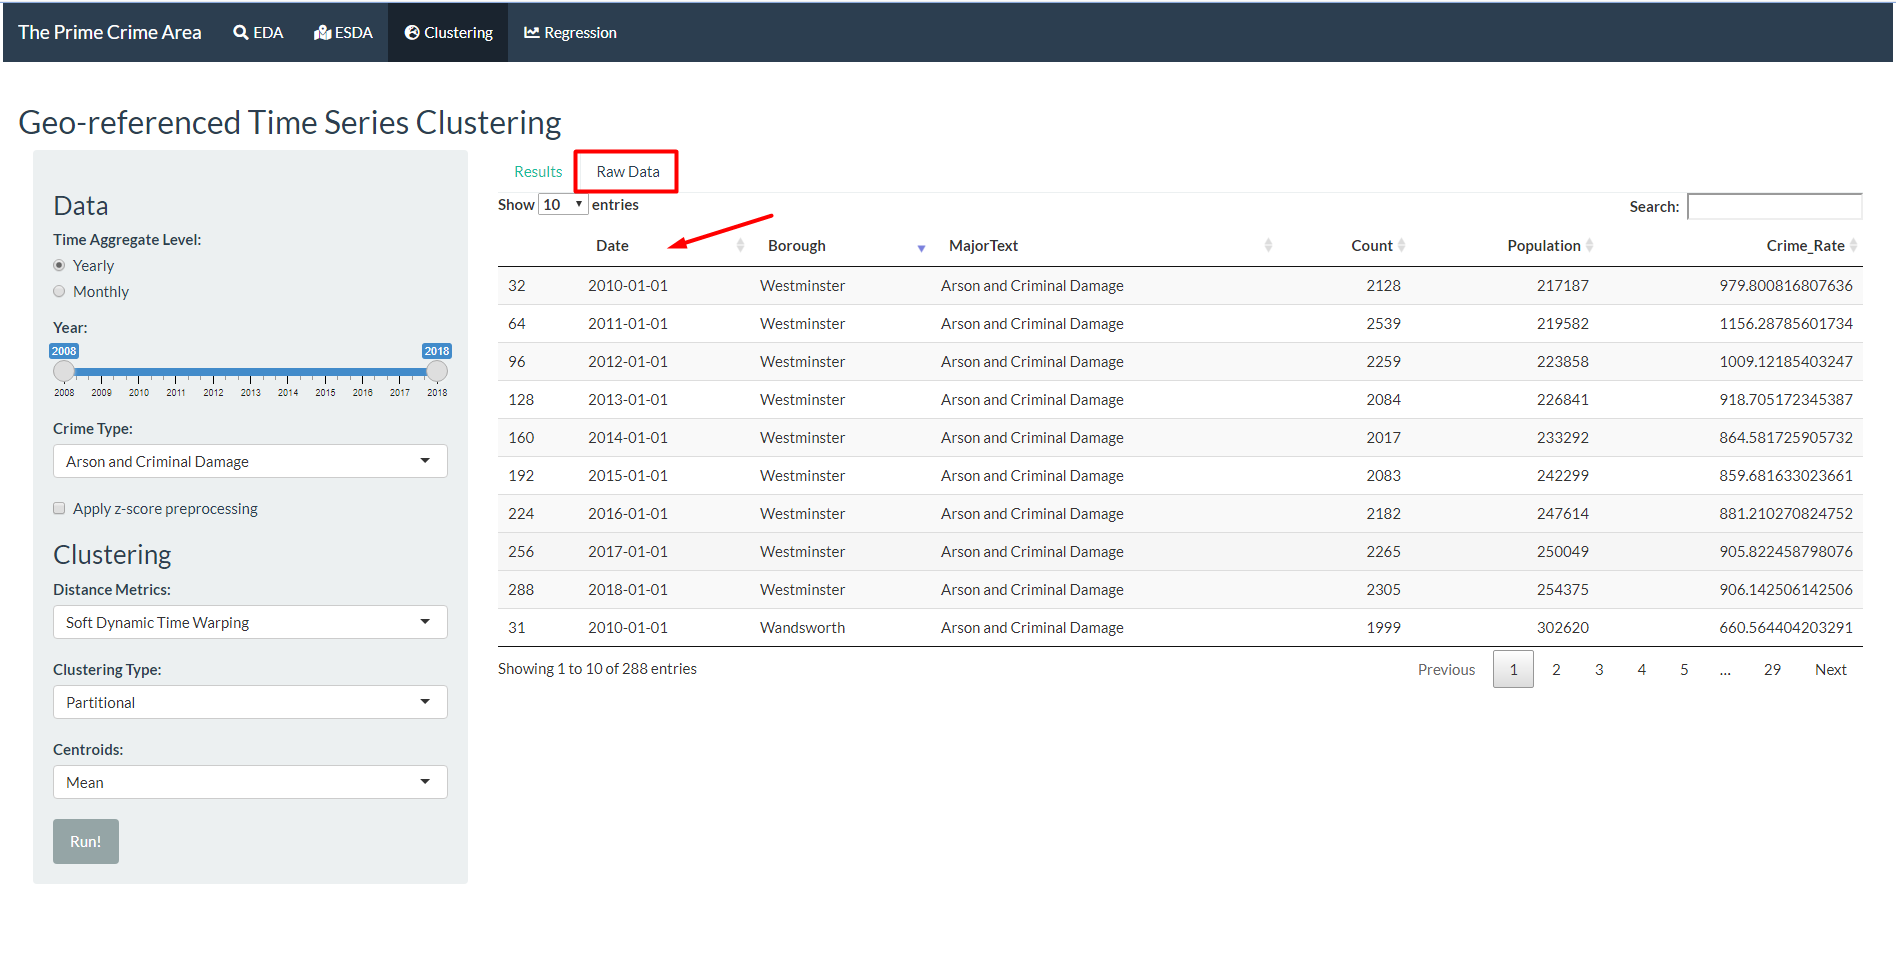Focus the table Search input field
Viewport: 1896px width, 956px height.
[x=1773, y=207]
